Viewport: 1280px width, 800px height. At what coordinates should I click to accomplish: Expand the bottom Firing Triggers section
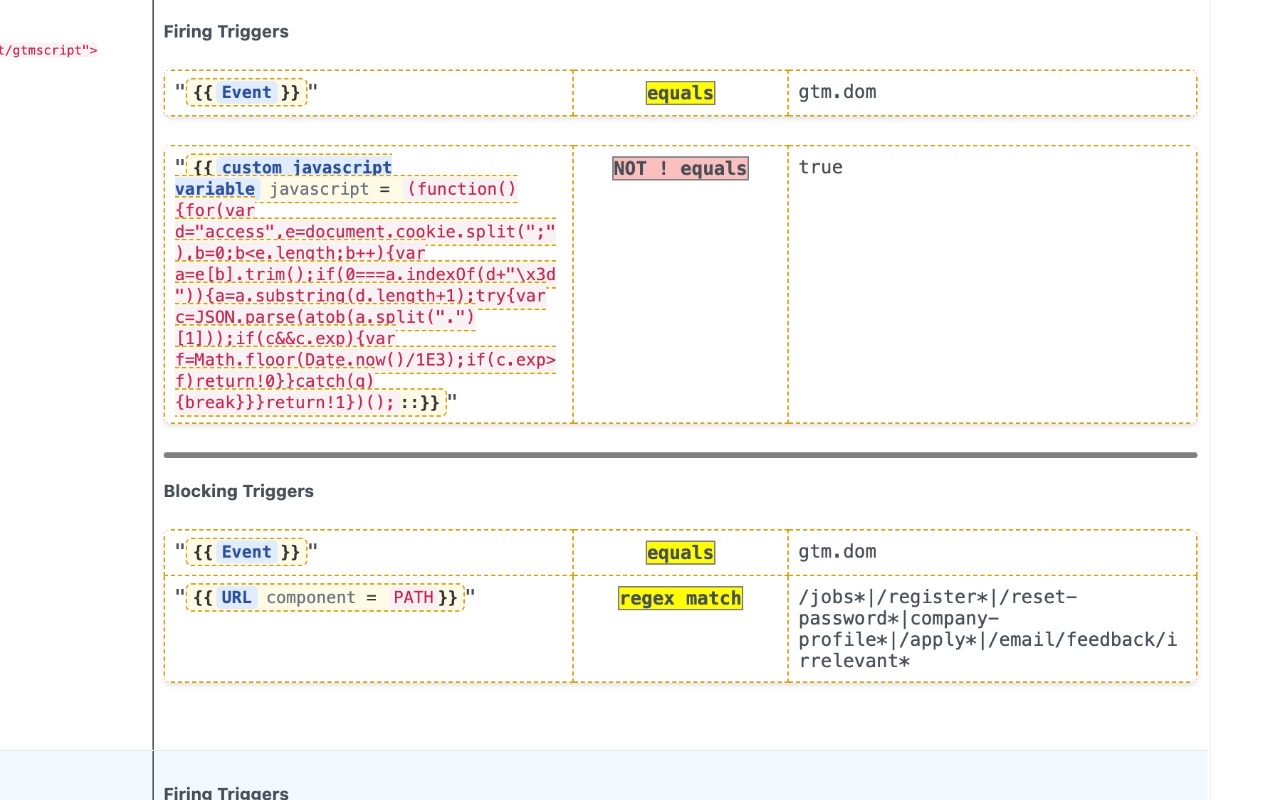[226, 792]
